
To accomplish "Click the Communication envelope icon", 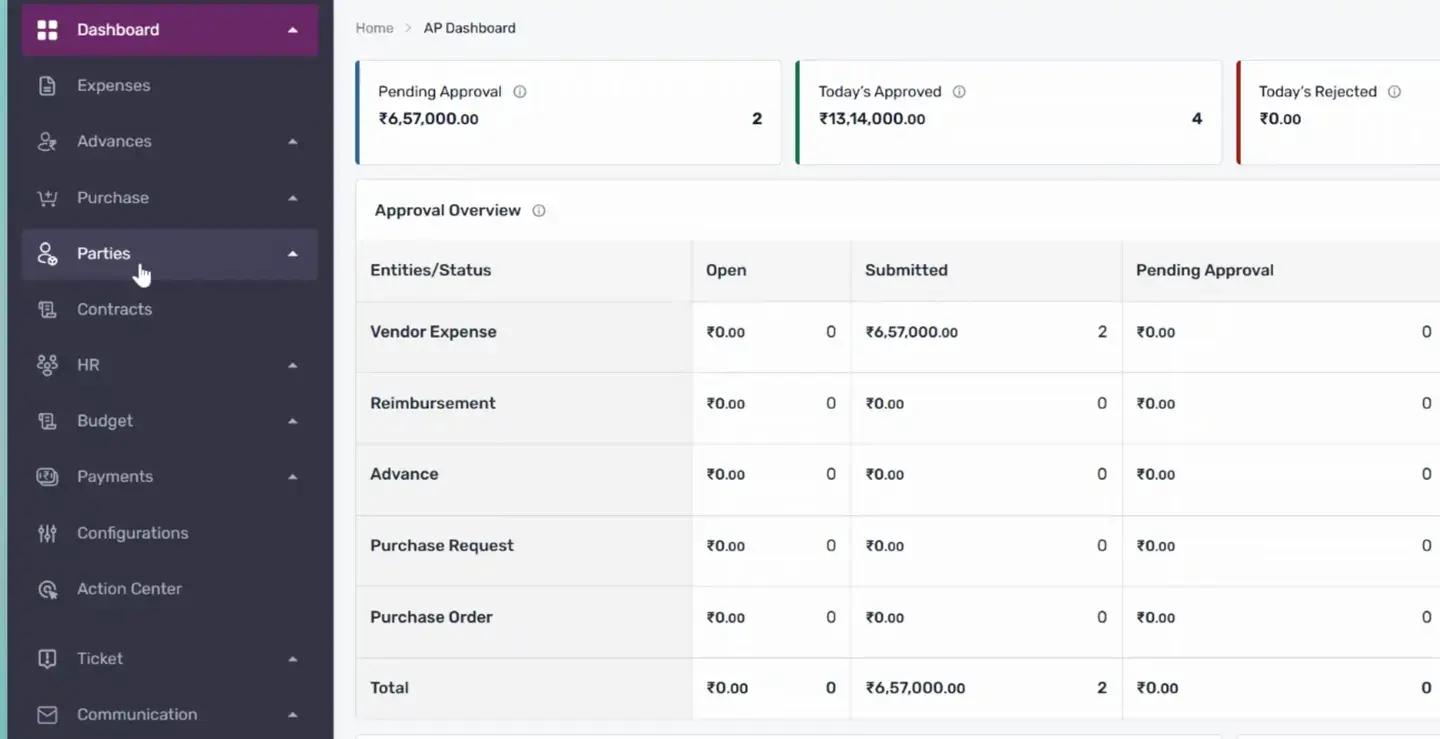I will click(47, 715).
